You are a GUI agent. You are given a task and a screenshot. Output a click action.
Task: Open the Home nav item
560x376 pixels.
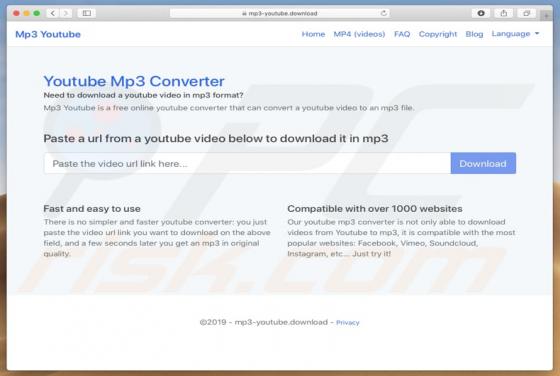(313, 34)
